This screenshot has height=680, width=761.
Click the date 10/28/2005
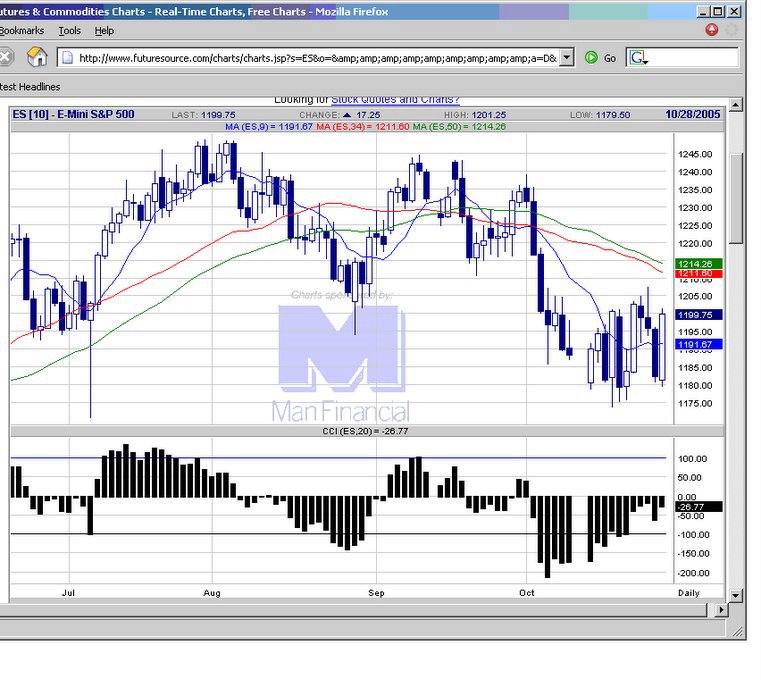click(x=693, y=114)
